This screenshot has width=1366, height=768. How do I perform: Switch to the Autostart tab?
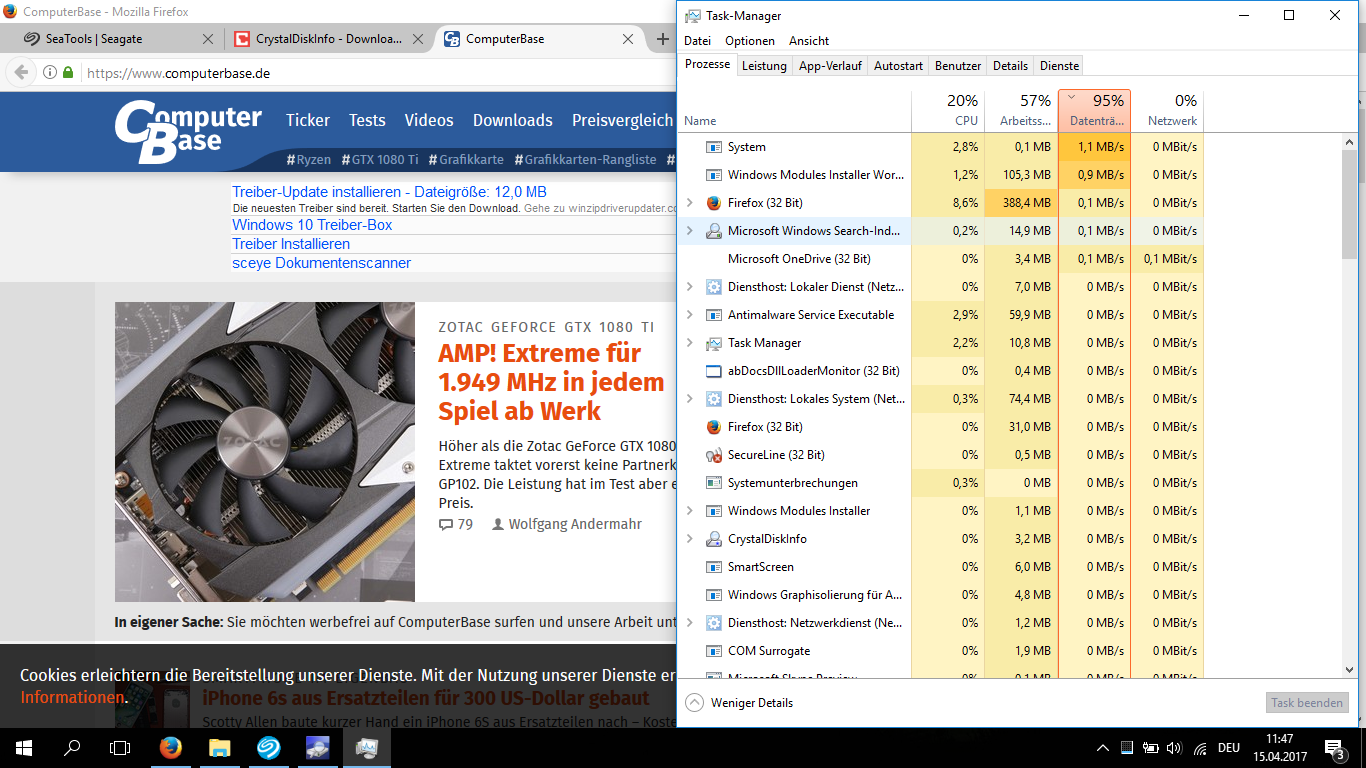click(898, 66)
